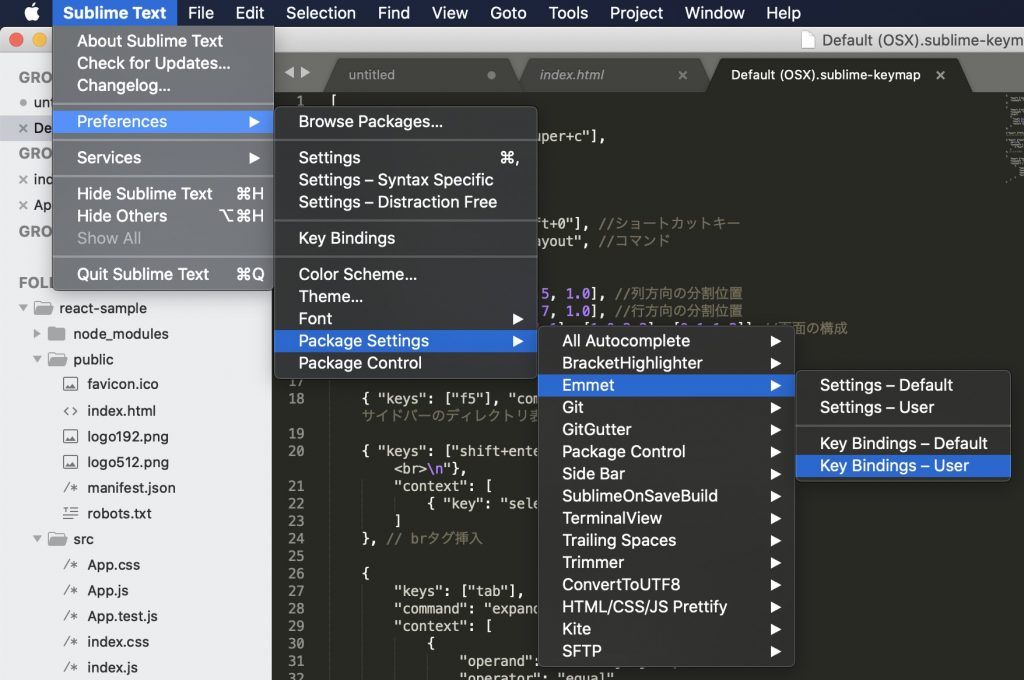The width and height of the screenshot is (1024, 680).
Task: Open Kite package settings
Action: coord(666,630)
